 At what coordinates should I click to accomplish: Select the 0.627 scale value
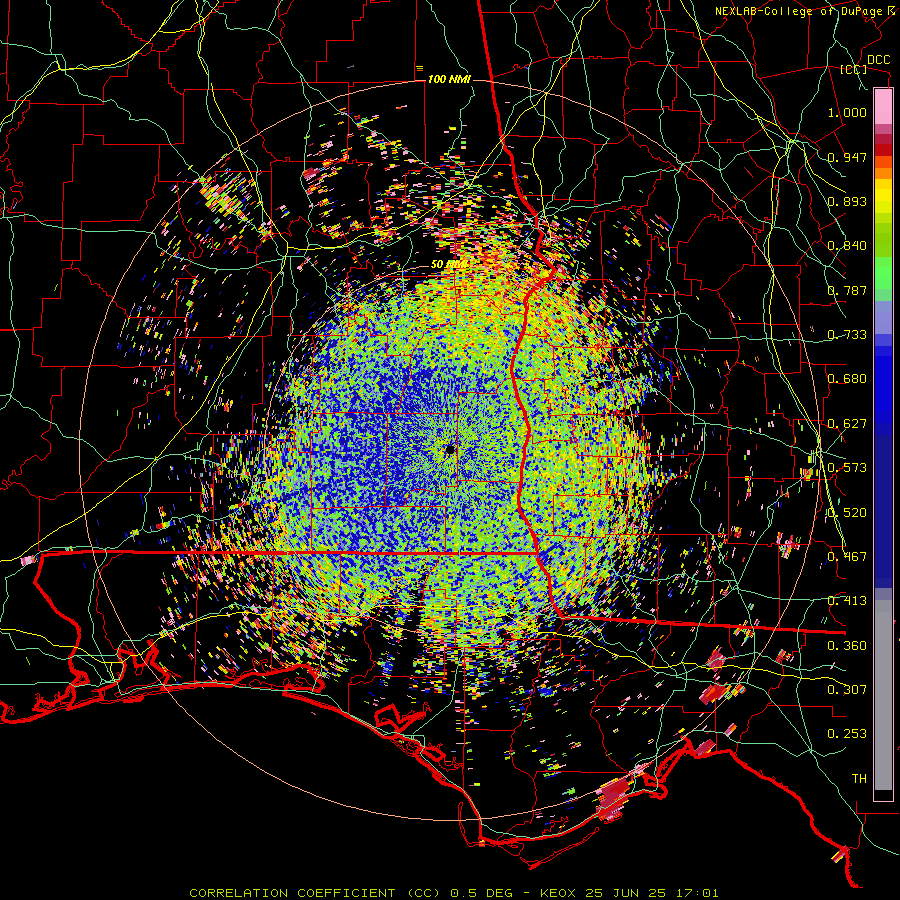coord(847,424)
